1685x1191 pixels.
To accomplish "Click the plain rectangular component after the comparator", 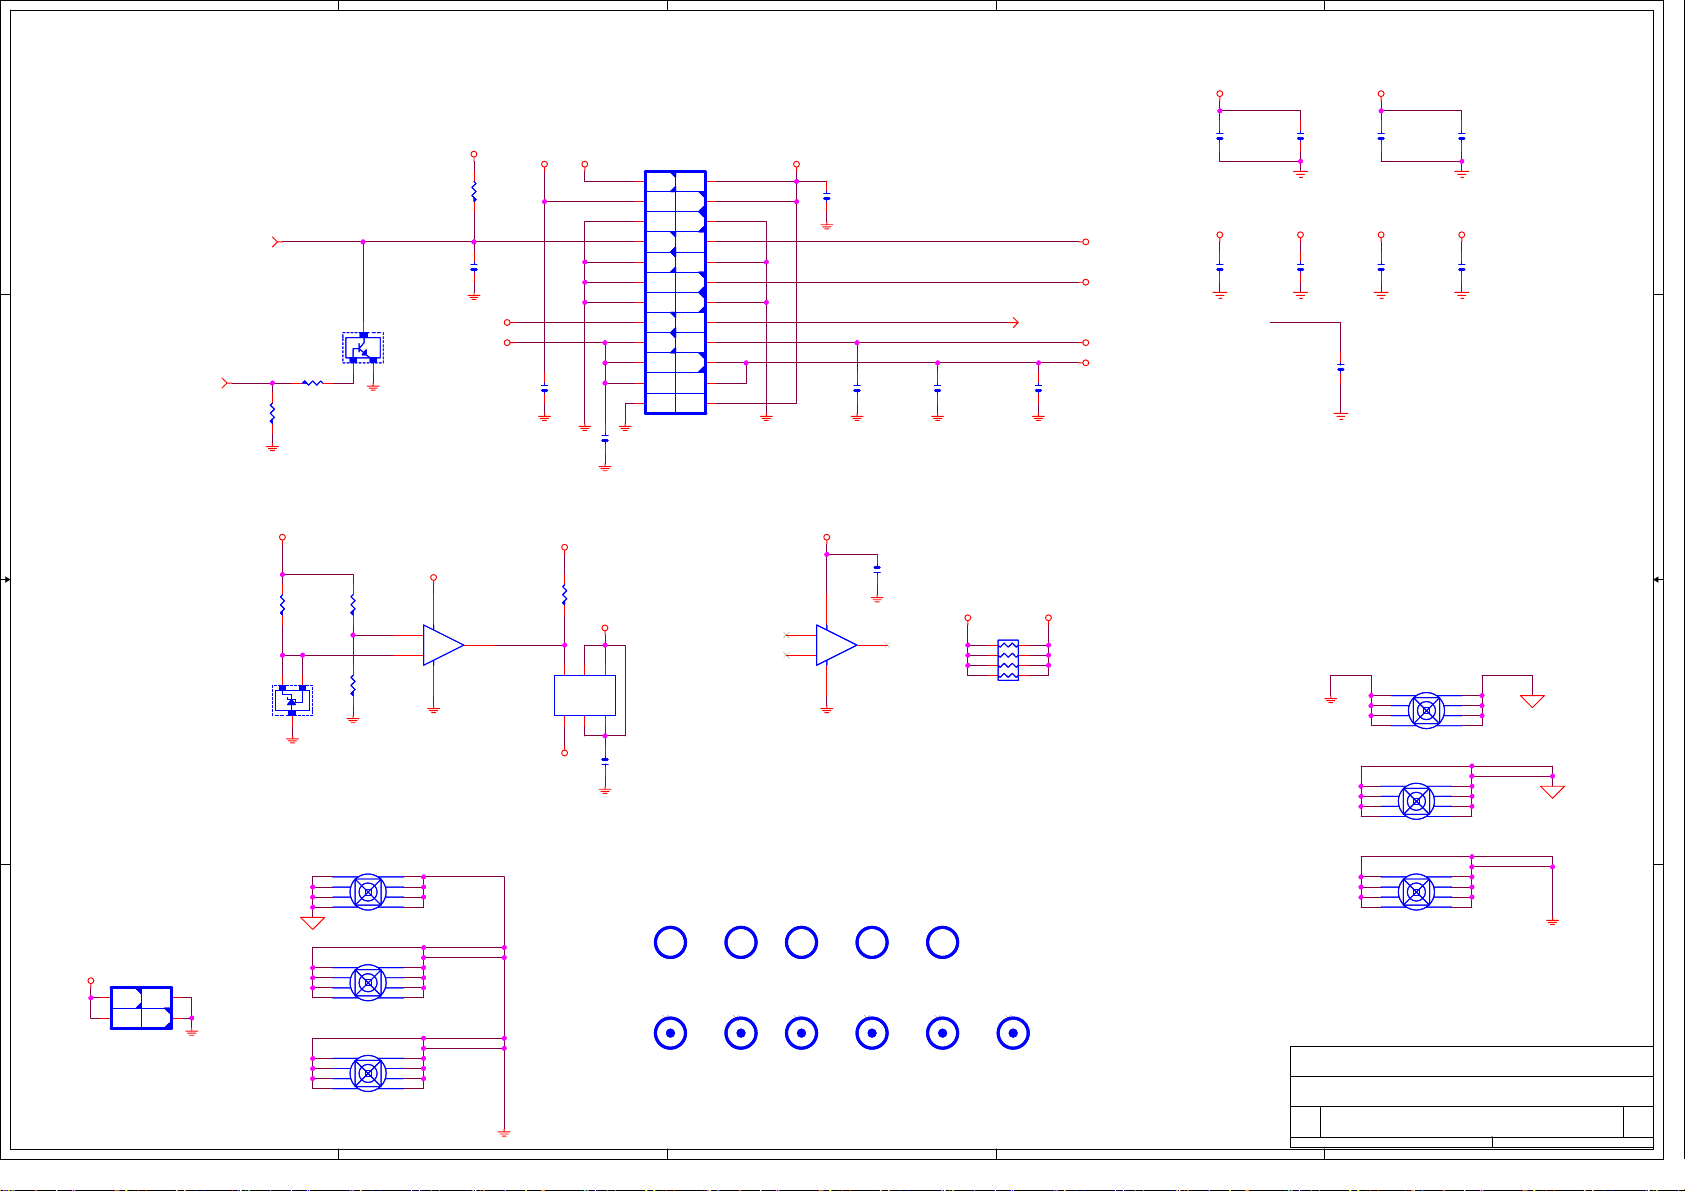I will point(585,695).
